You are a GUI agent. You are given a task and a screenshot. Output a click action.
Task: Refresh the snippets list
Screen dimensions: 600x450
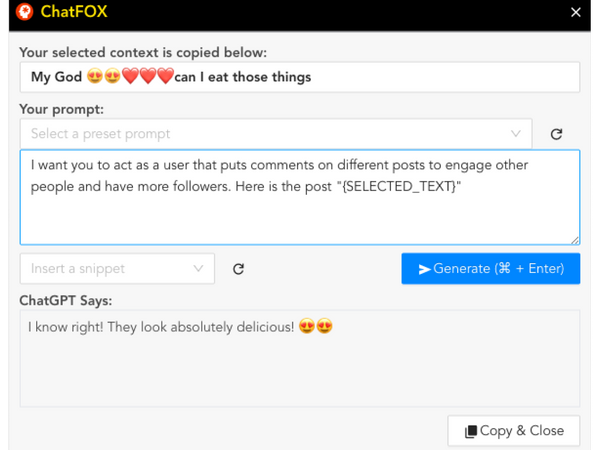[239, 268]
